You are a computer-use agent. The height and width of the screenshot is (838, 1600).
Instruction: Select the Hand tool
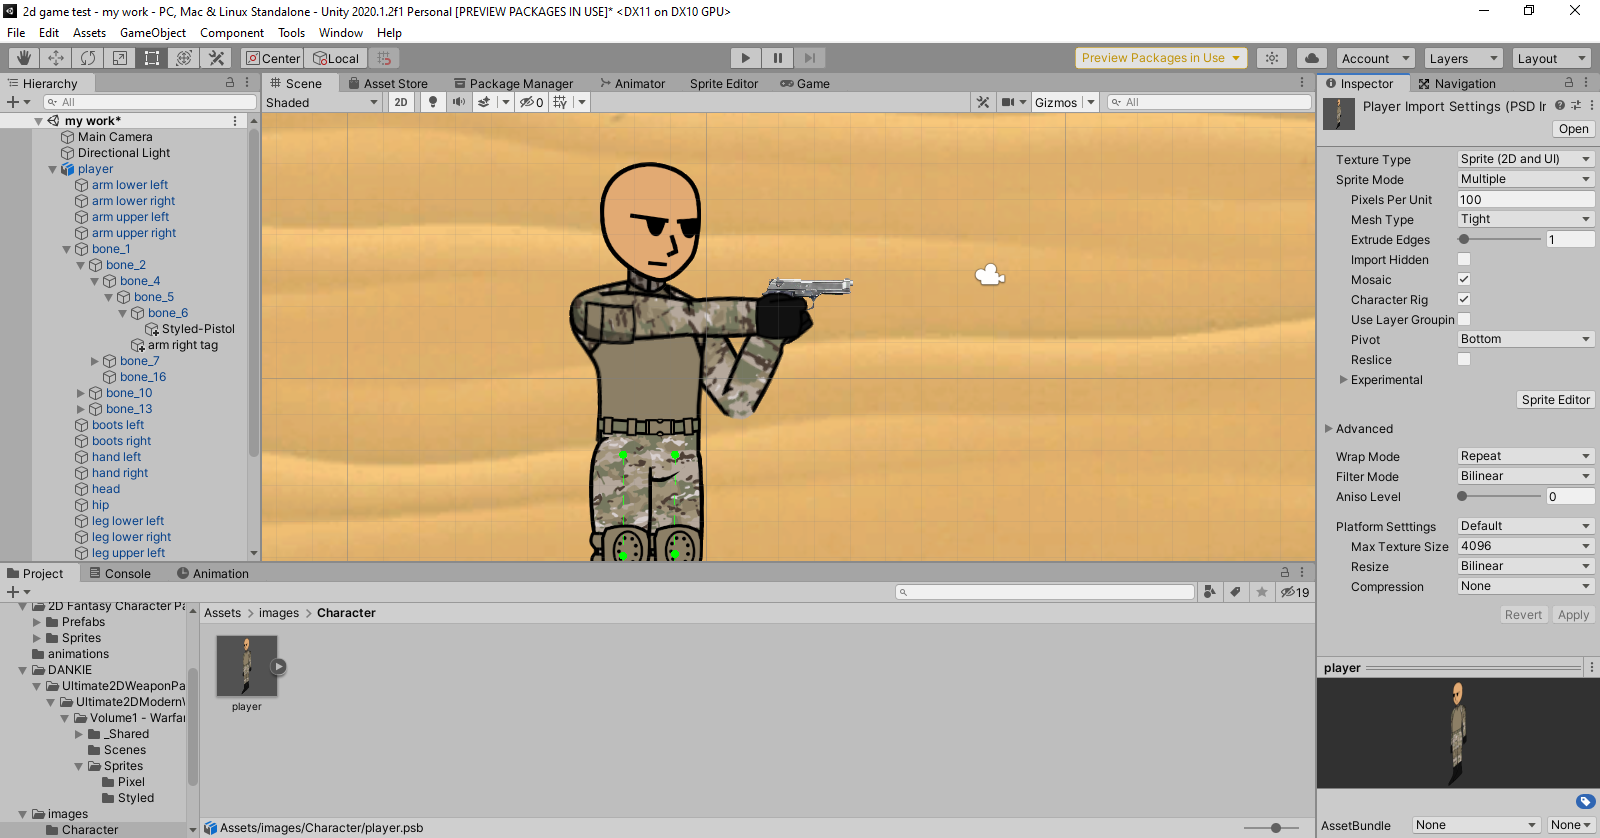[x=24, y=58]
